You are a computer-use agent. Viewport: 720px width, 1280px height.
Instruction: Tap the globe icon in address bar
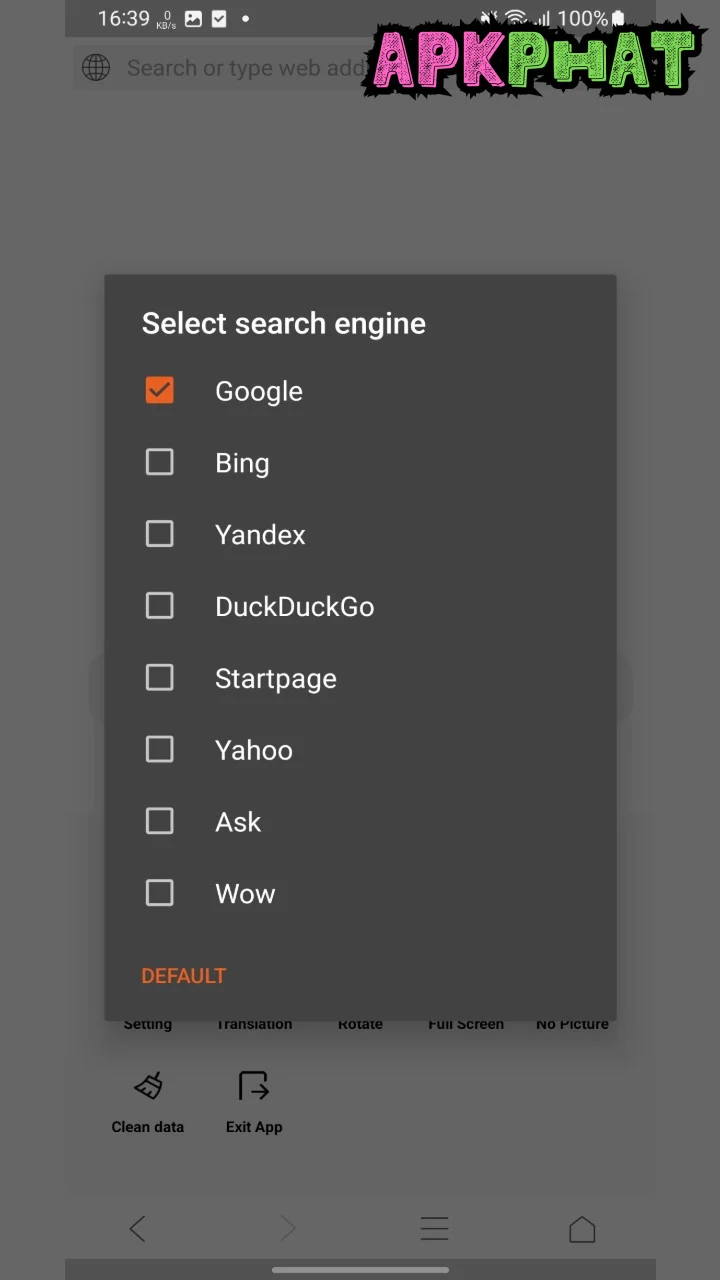[96, 68]
